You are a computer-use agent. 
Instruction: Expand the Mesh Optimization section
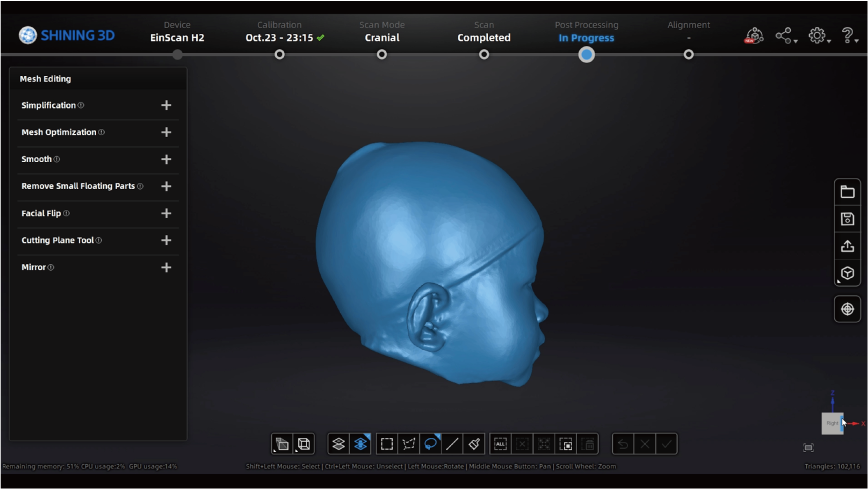[x=166, y=132]
